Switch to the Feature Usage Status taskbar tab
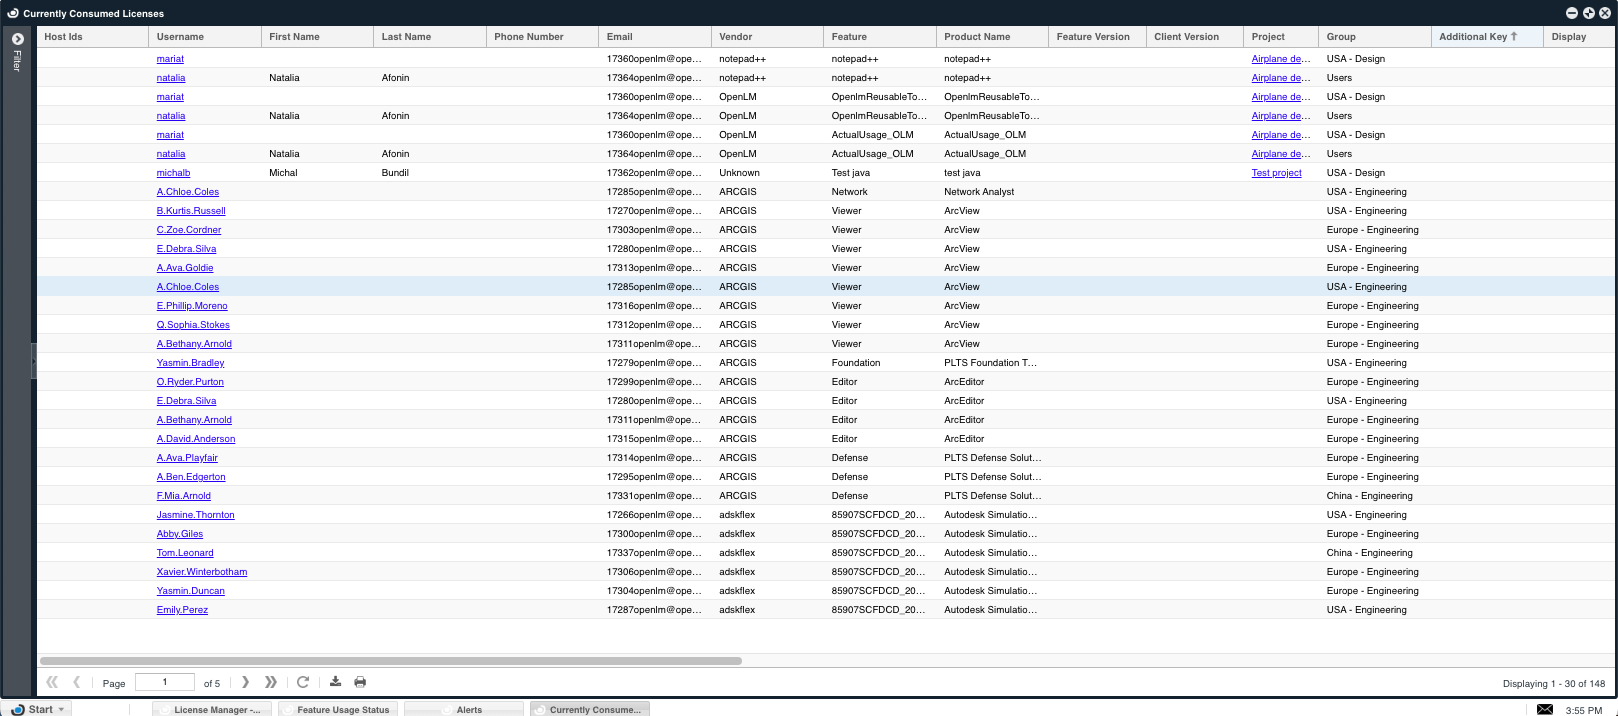The width and height of the screenshot is (1618, 716). pyautogui.click(x=340, y=709)
